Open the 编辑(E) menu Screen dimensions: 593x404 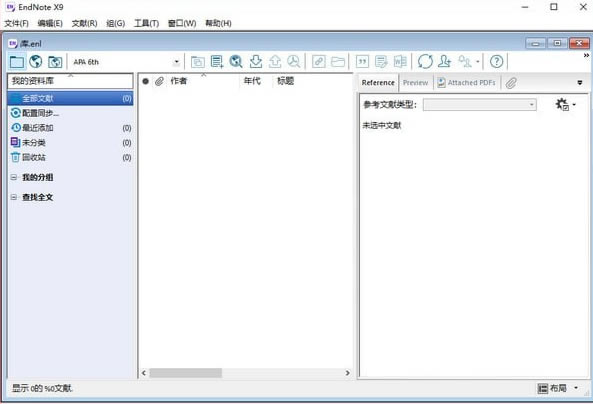click(50, 23)
